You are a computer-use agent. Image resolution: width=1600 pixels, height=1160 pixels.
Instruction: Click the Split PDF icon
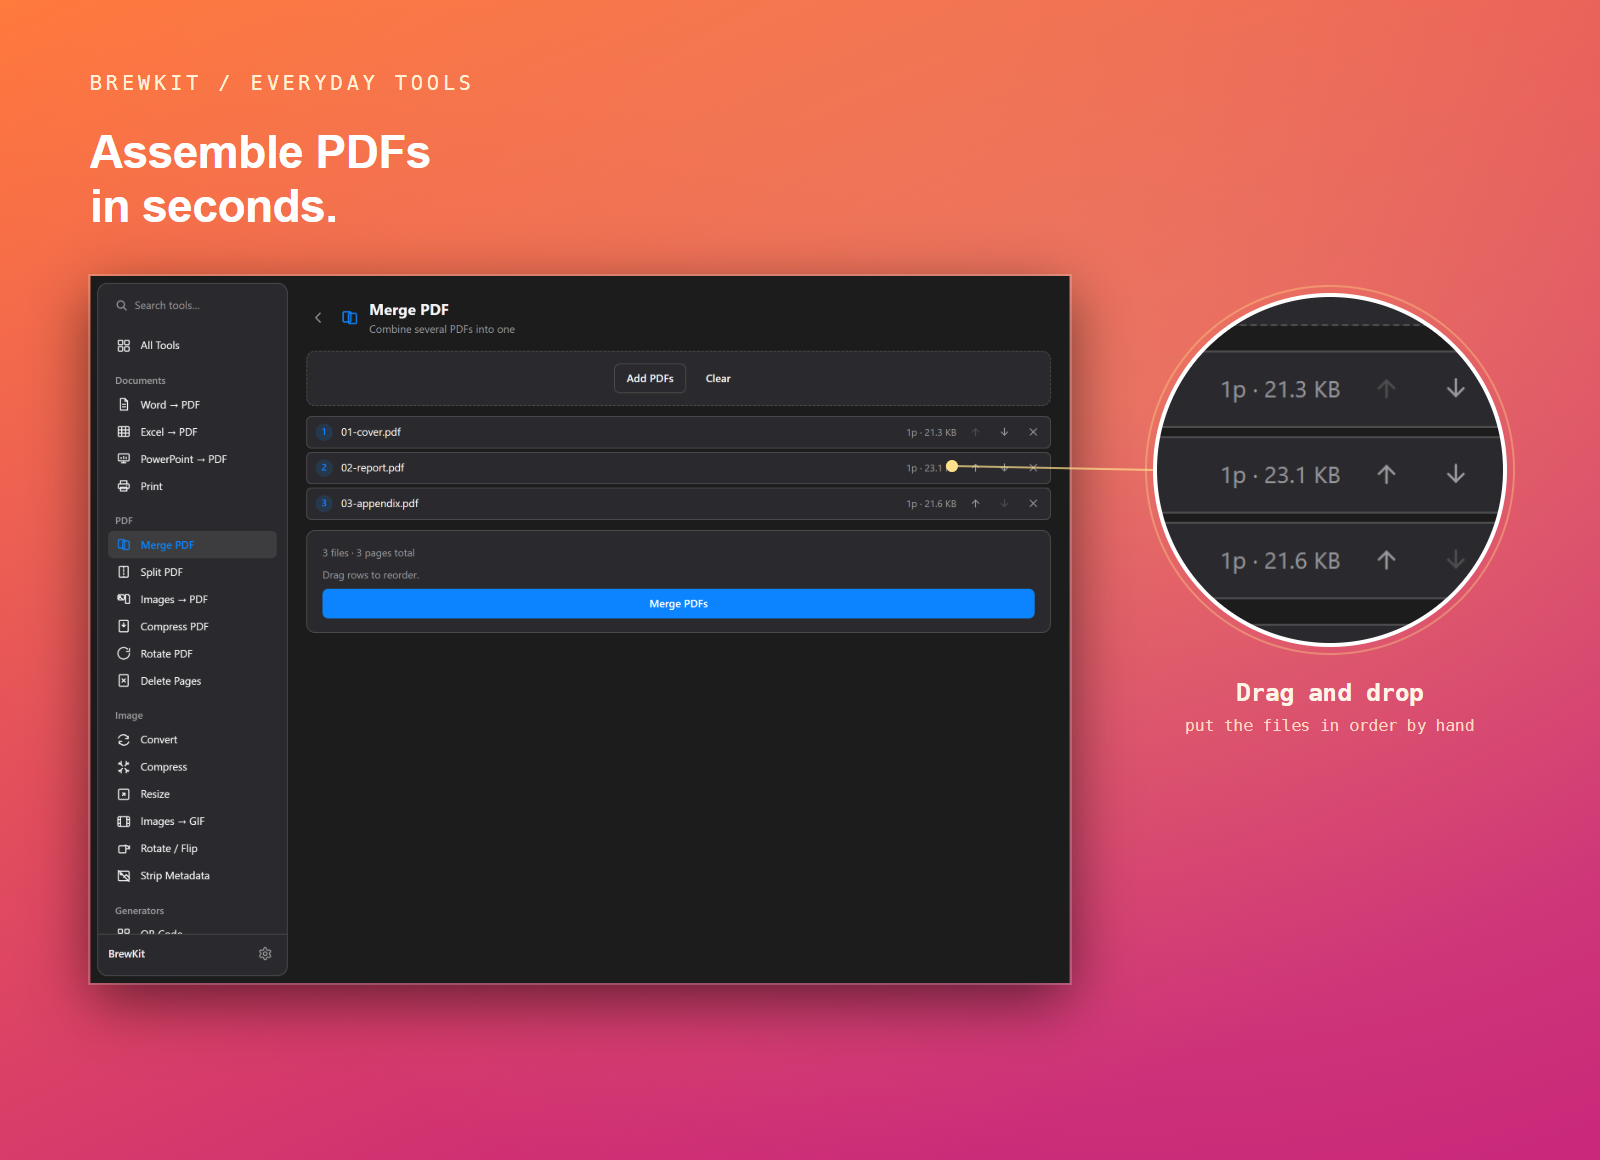tap(124, 572)
